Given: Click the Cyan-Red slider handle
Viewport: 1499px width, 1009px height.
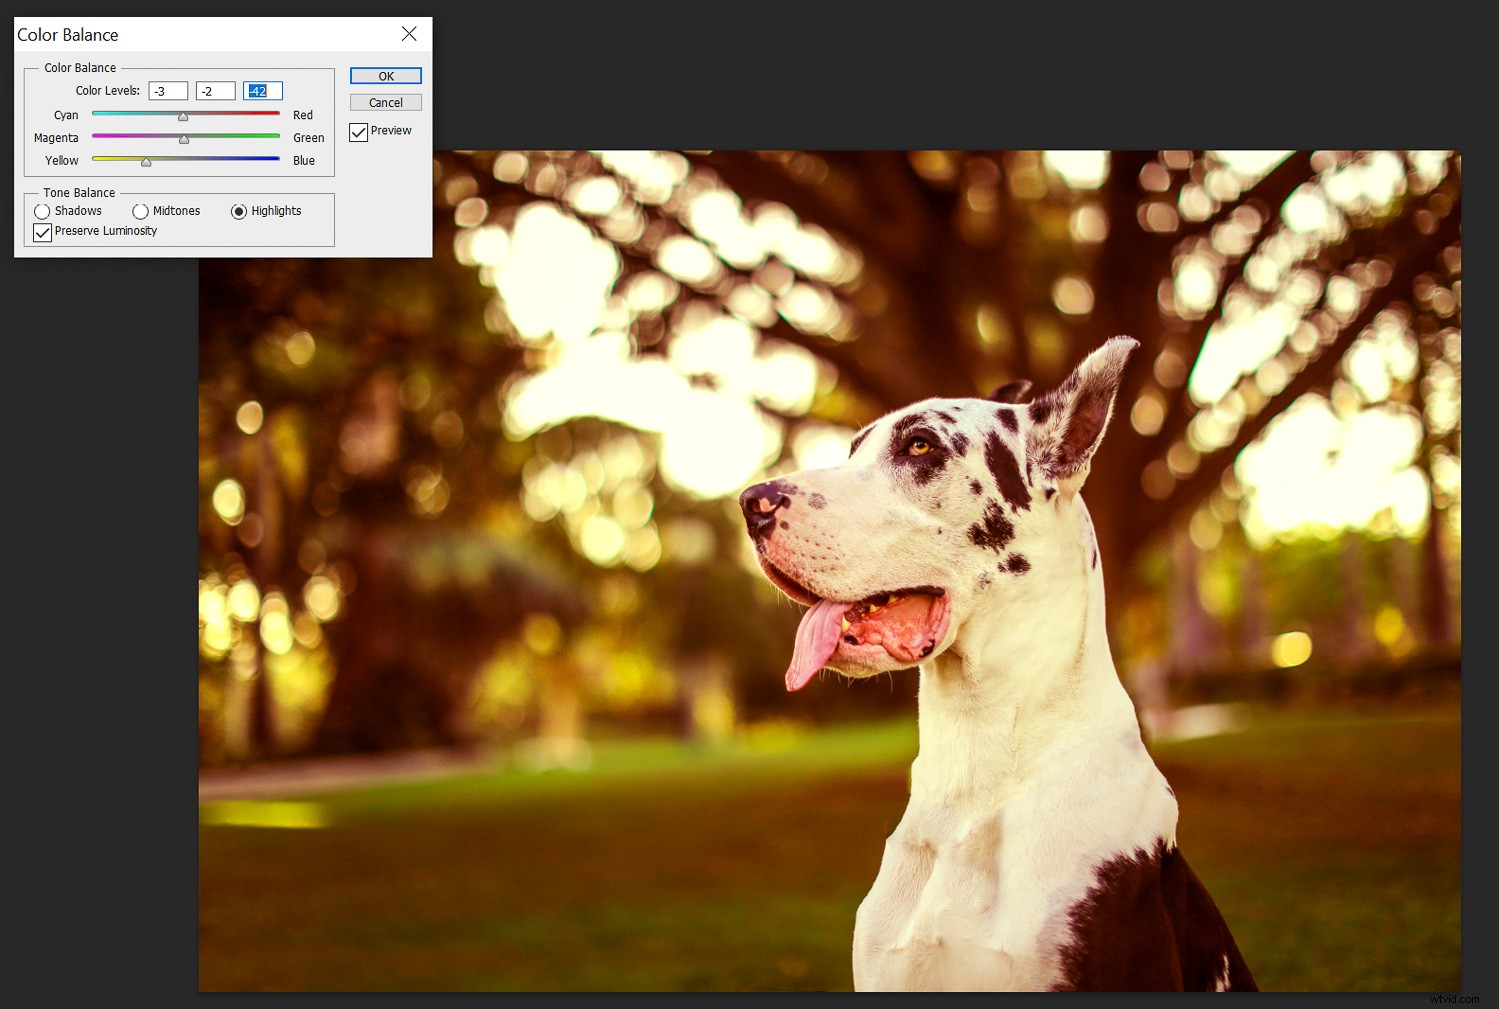Looking at the screenshot, I should [184, 115].
